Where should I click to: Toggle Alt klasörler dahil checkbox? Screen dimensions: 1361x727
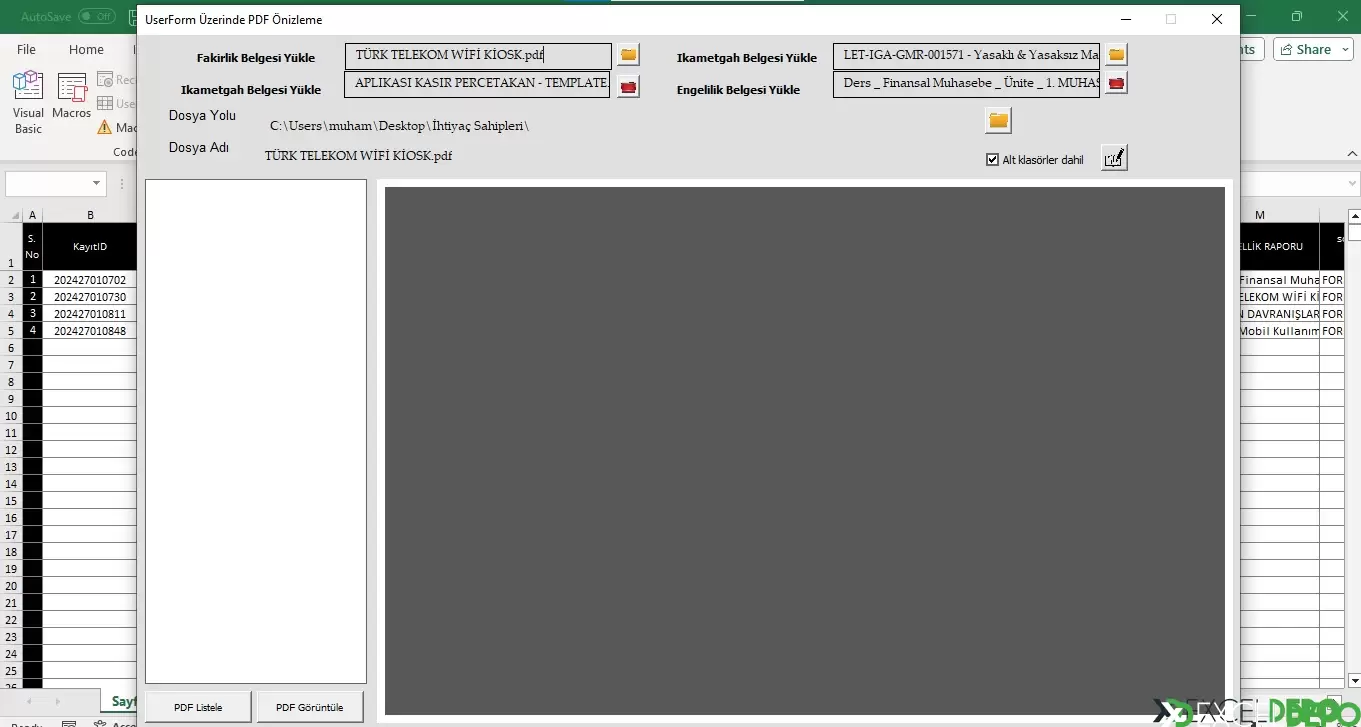993,160
